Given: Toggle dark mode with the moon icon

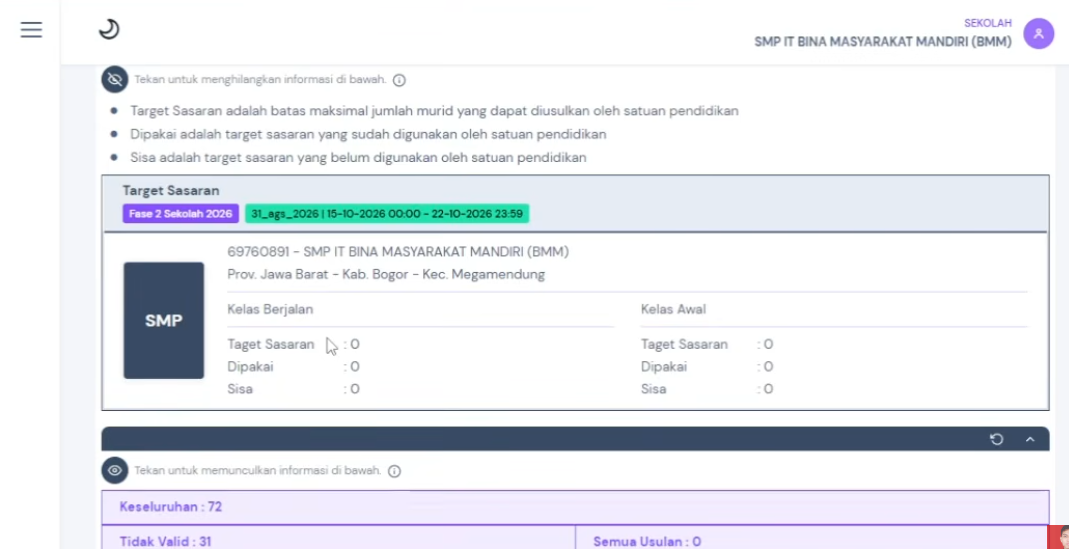Looking at the screenshot, I should coord(109,29).
